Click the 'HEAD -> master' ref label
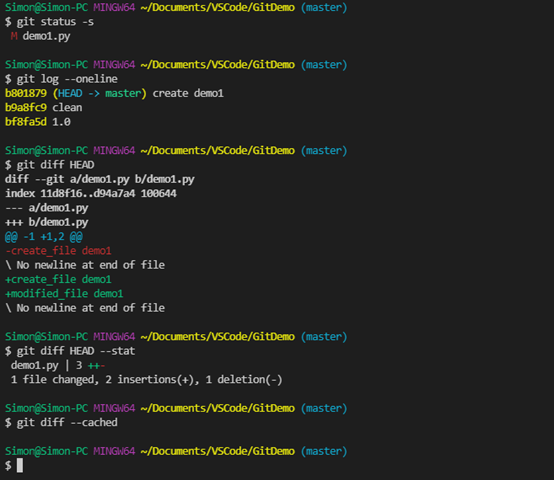This screenshot has height=480, width=554. (99, 93)
